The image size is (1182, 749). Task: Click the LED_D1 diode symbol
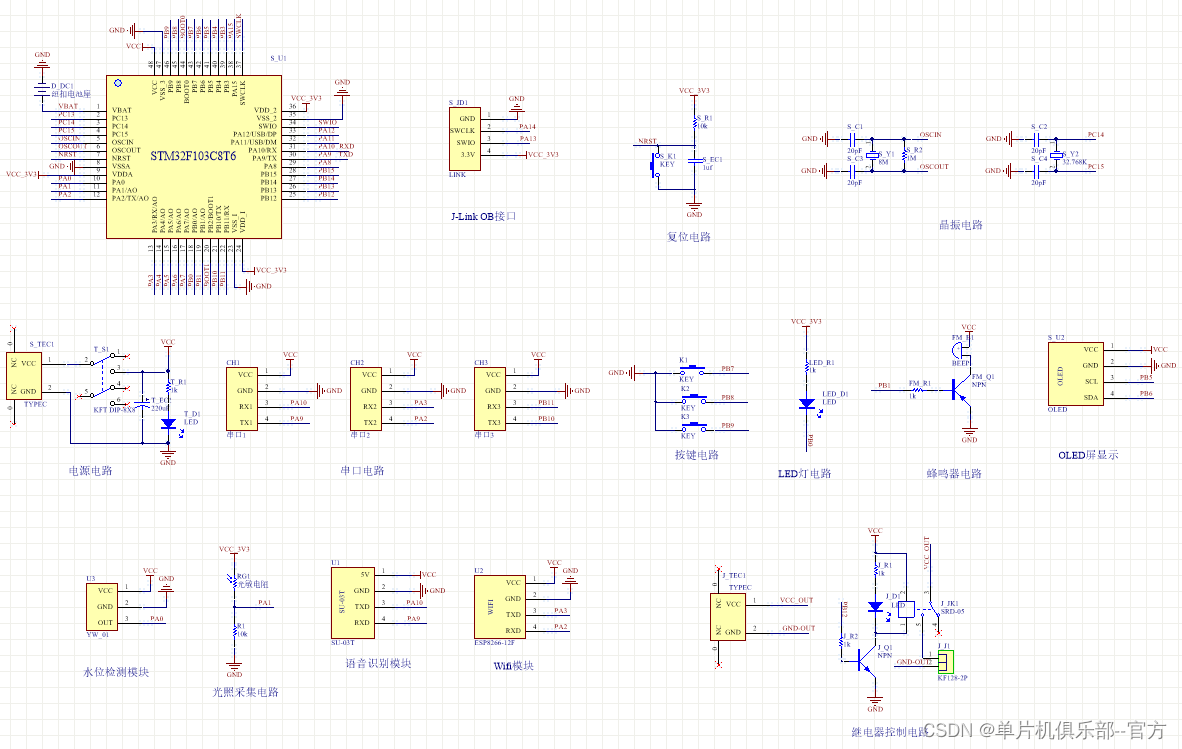[x=807, y=404]
